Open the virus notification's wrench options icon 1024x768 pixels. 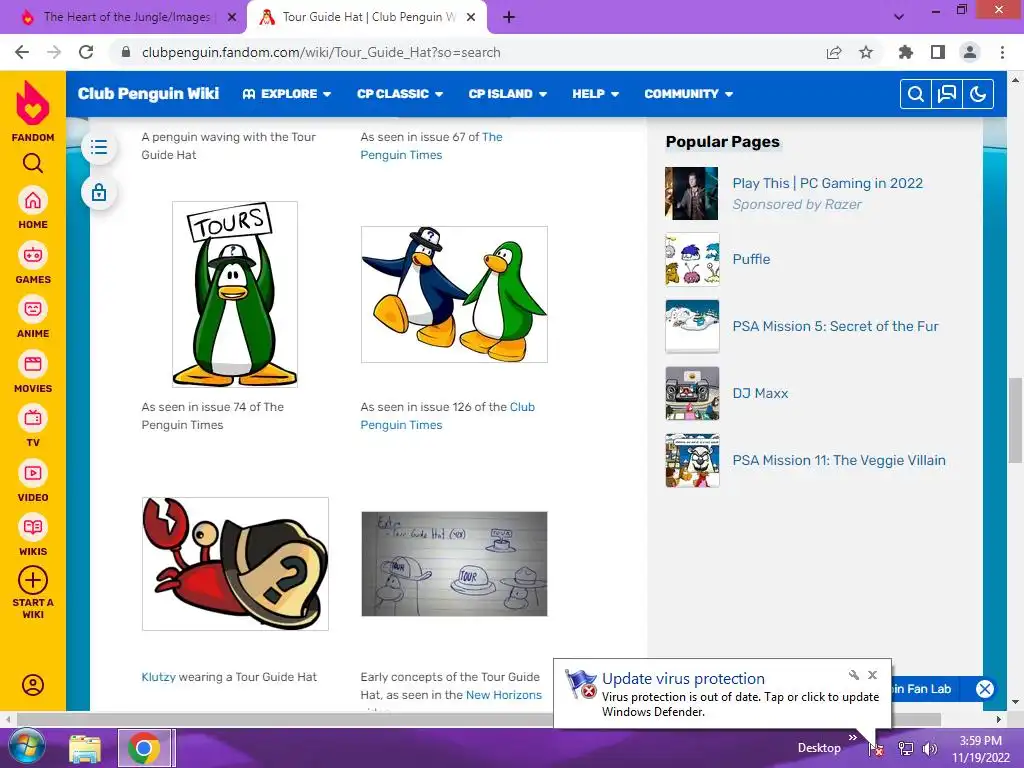point(854,675)
